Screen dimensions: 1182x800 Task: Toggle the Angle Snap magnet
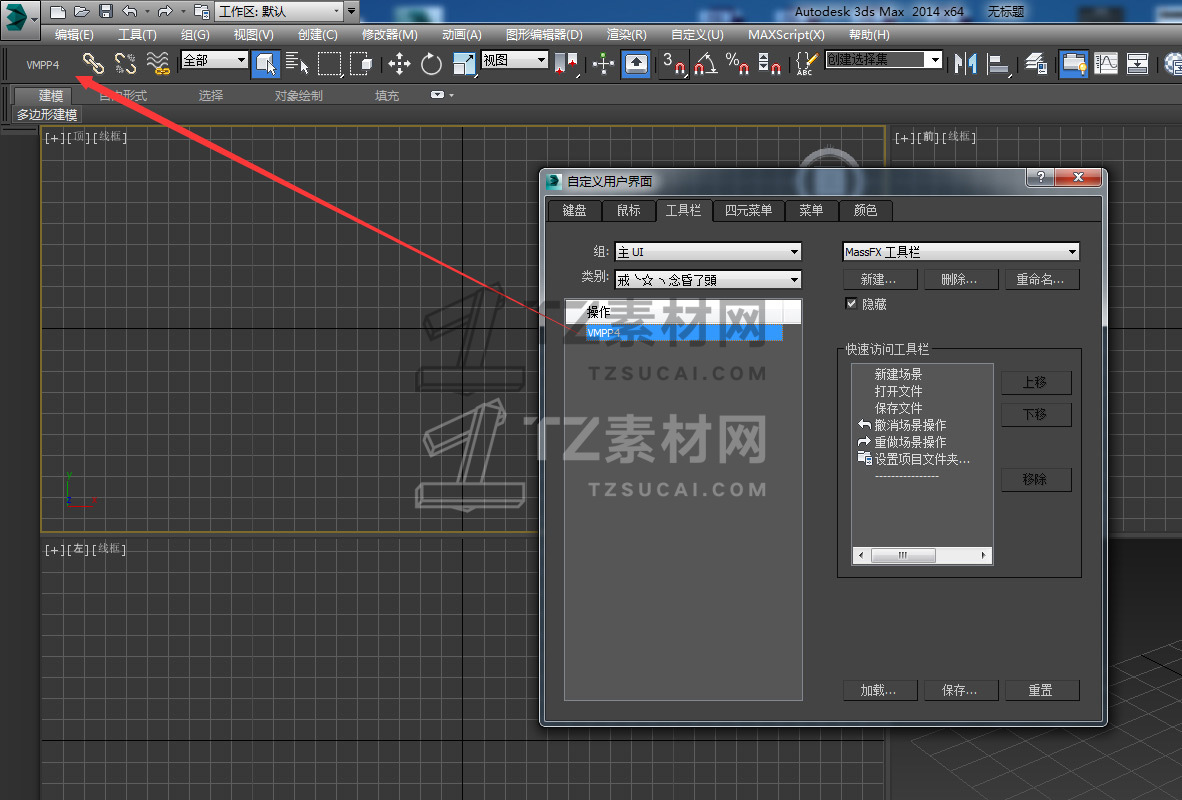pyautogui.click(x=706, y=64)
